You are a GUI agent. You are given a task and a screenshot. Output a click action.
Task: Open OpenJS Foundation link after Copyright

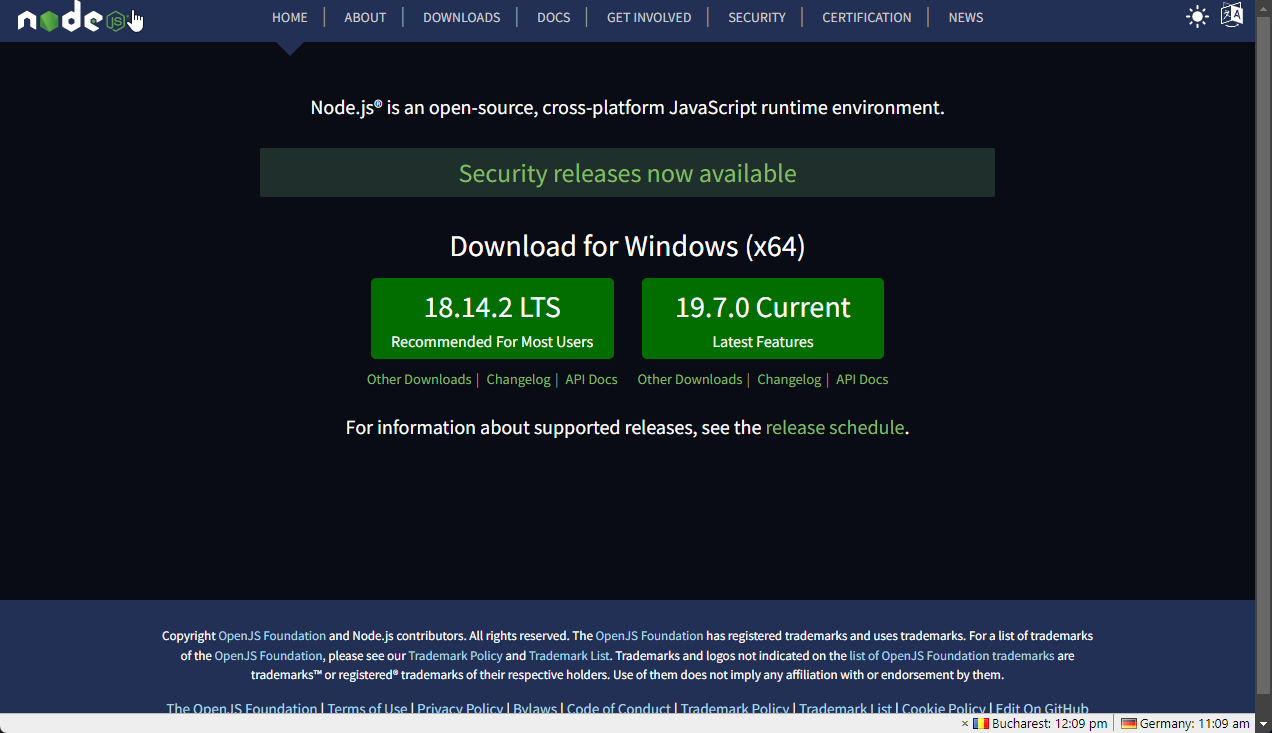(272, 636)
